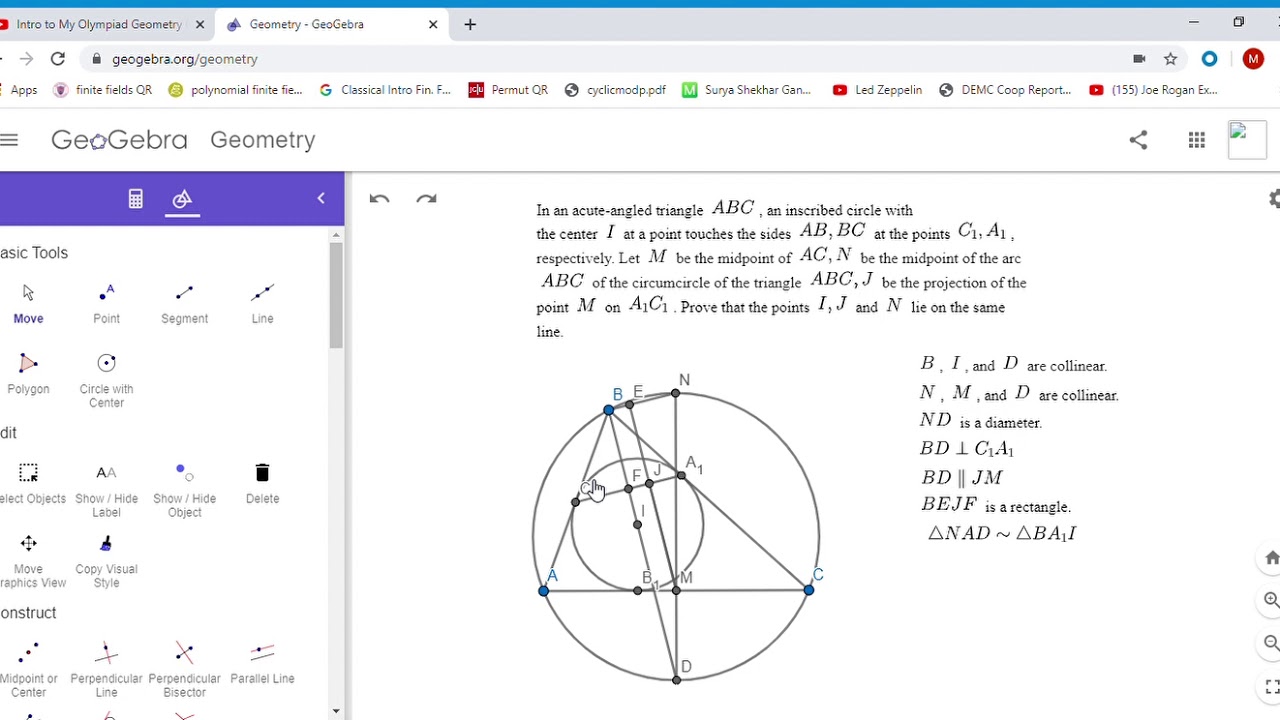Image resolution: width=1280 pixels, height=720 pixels.
Task: Open the Joe Rogan Ex... bookmark
Action: pyautogui.click(x=1153, y=90)
